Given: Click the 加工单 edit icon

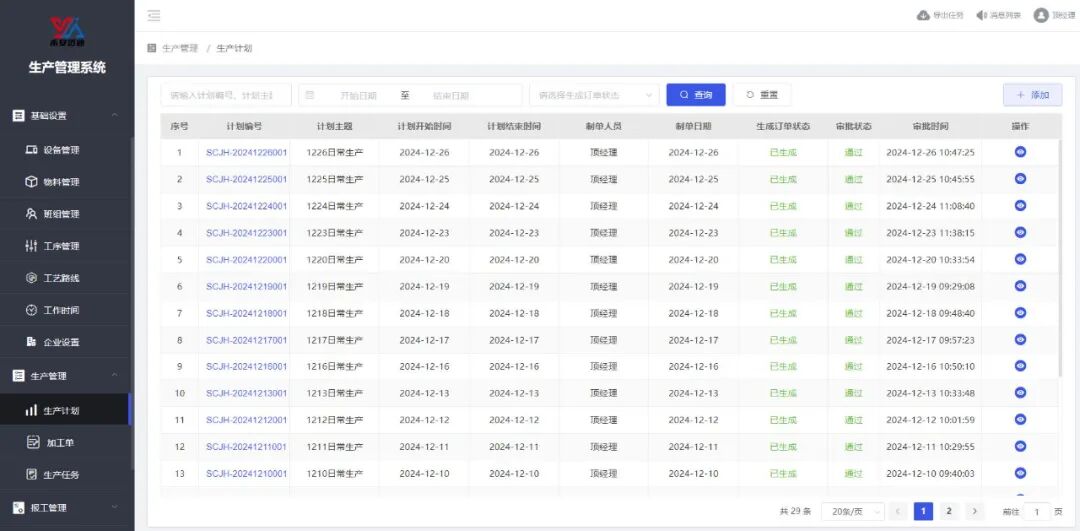Looking at the screenshot, I should click(x=32, y=442).
